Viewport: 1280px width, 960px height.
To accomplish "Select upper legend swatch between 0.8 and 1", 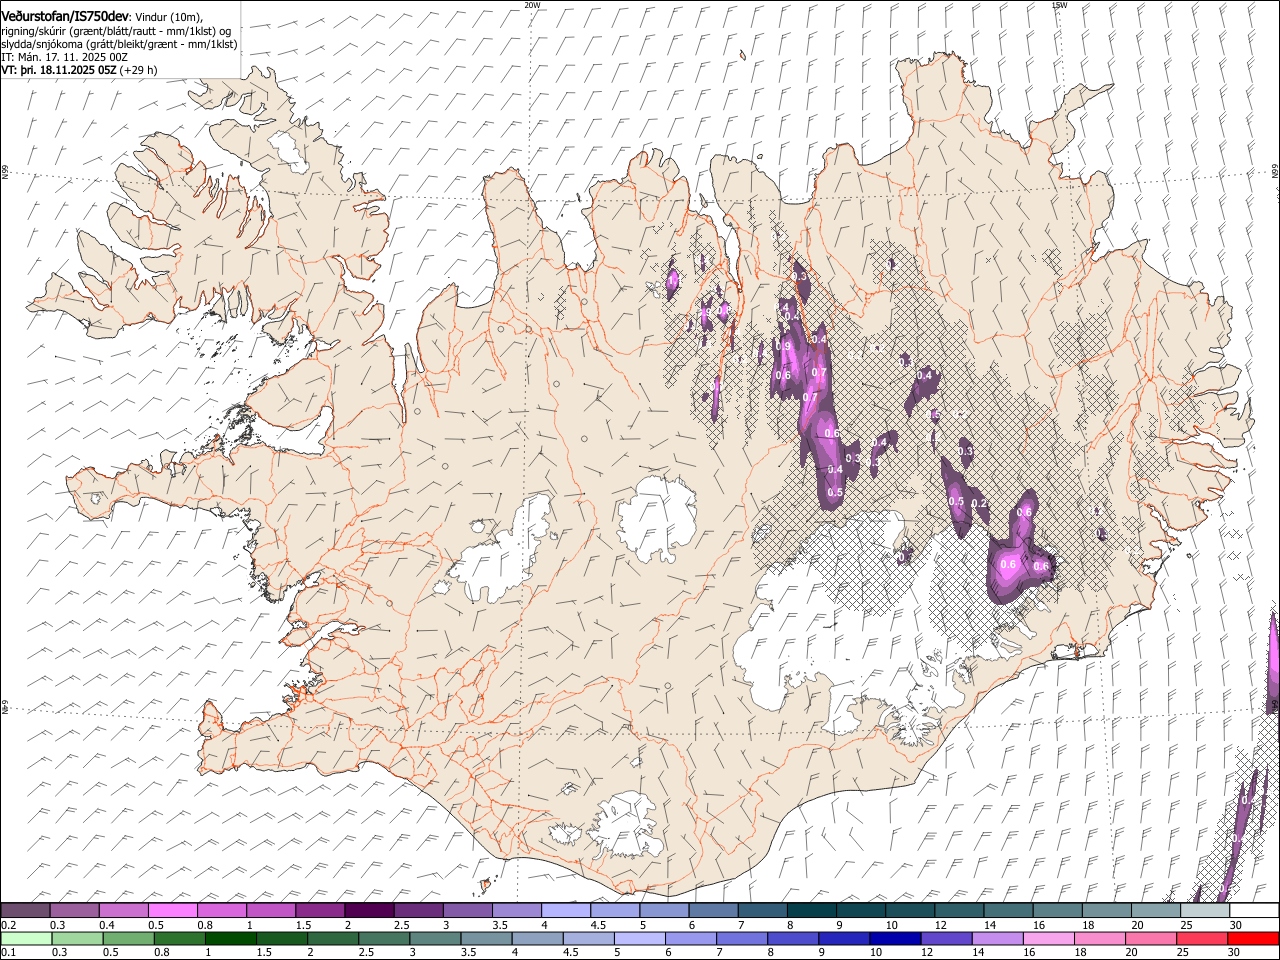I will [222, 911].
